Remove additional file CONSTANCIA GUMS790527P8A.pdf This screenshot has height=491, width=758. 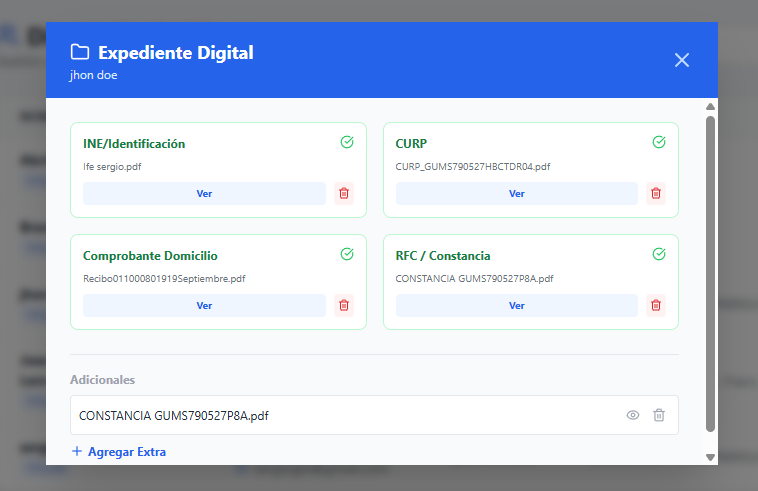coord(659,415)
